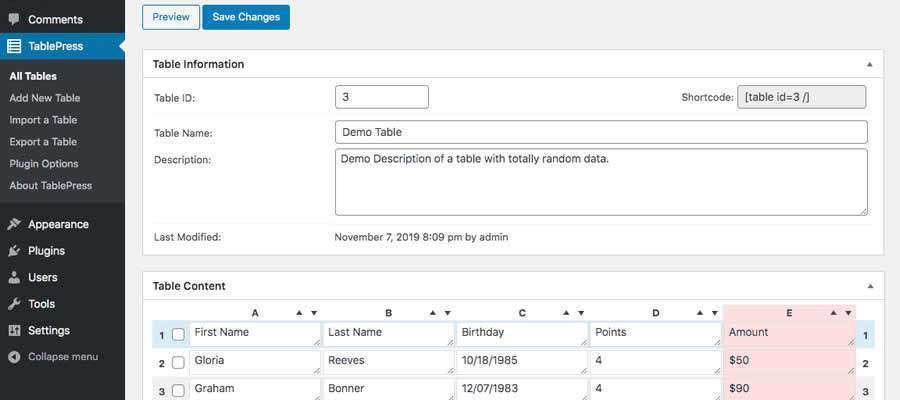Click the Plugins plug icon
The height and width of the screenshot is (400, 900).
coord(14,251)
